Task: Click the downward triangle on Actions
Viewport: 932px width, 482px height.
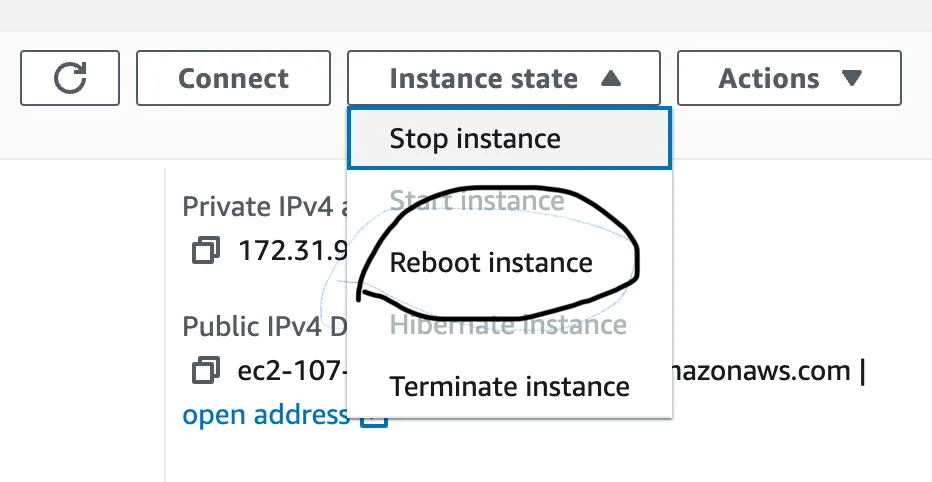Action: 852,79
